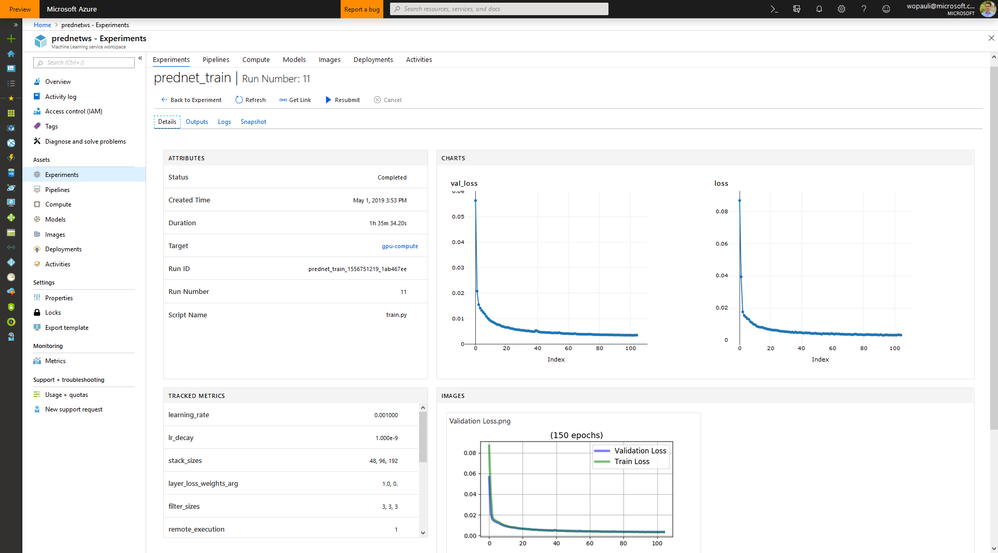Click top search resources field
This screenshot has width=998, height=553.
coord(499,9)
